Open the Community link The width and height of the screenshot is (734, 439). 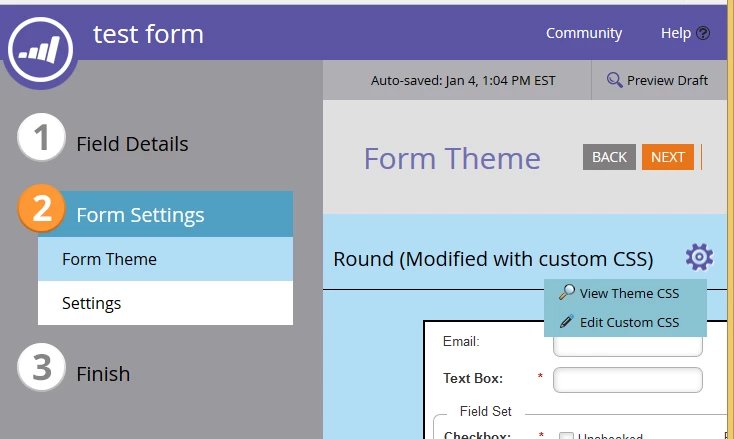[584, 33]
